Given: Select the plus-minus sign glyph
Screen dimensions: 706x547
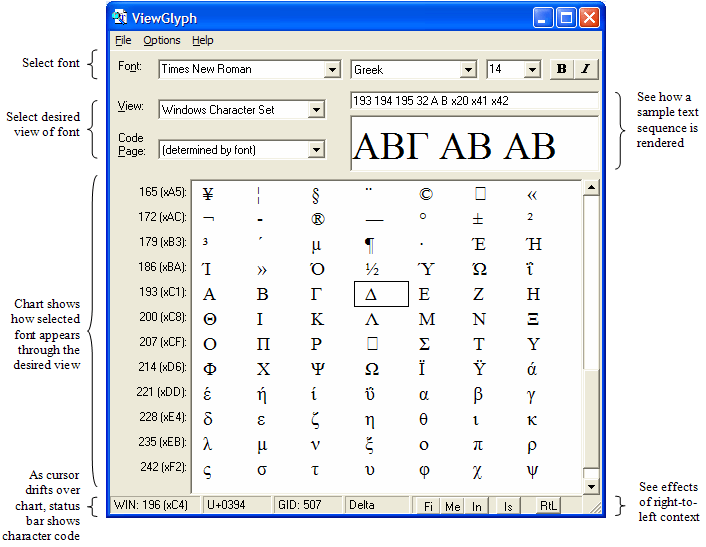Looking at the screenshot, I should tap(478, 219).
